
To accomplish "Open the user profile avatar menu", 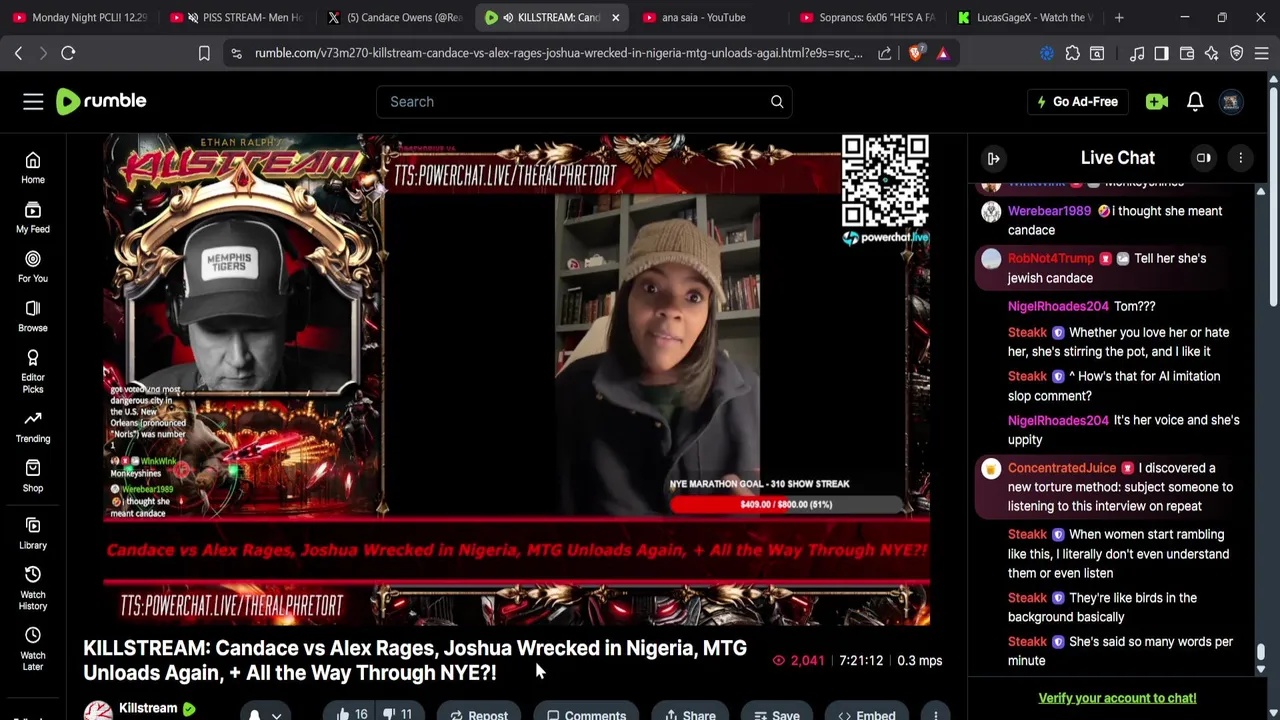I will coord(1231,101).
